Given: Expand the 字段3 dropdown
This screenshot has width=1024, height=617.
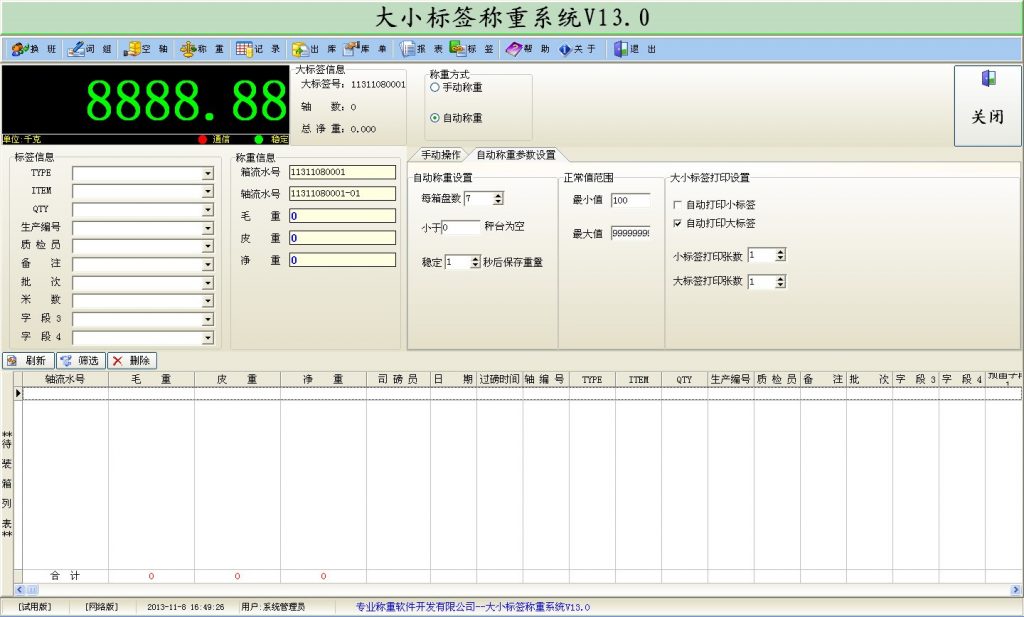Looking at the screenshot, I should coord(207,319).
